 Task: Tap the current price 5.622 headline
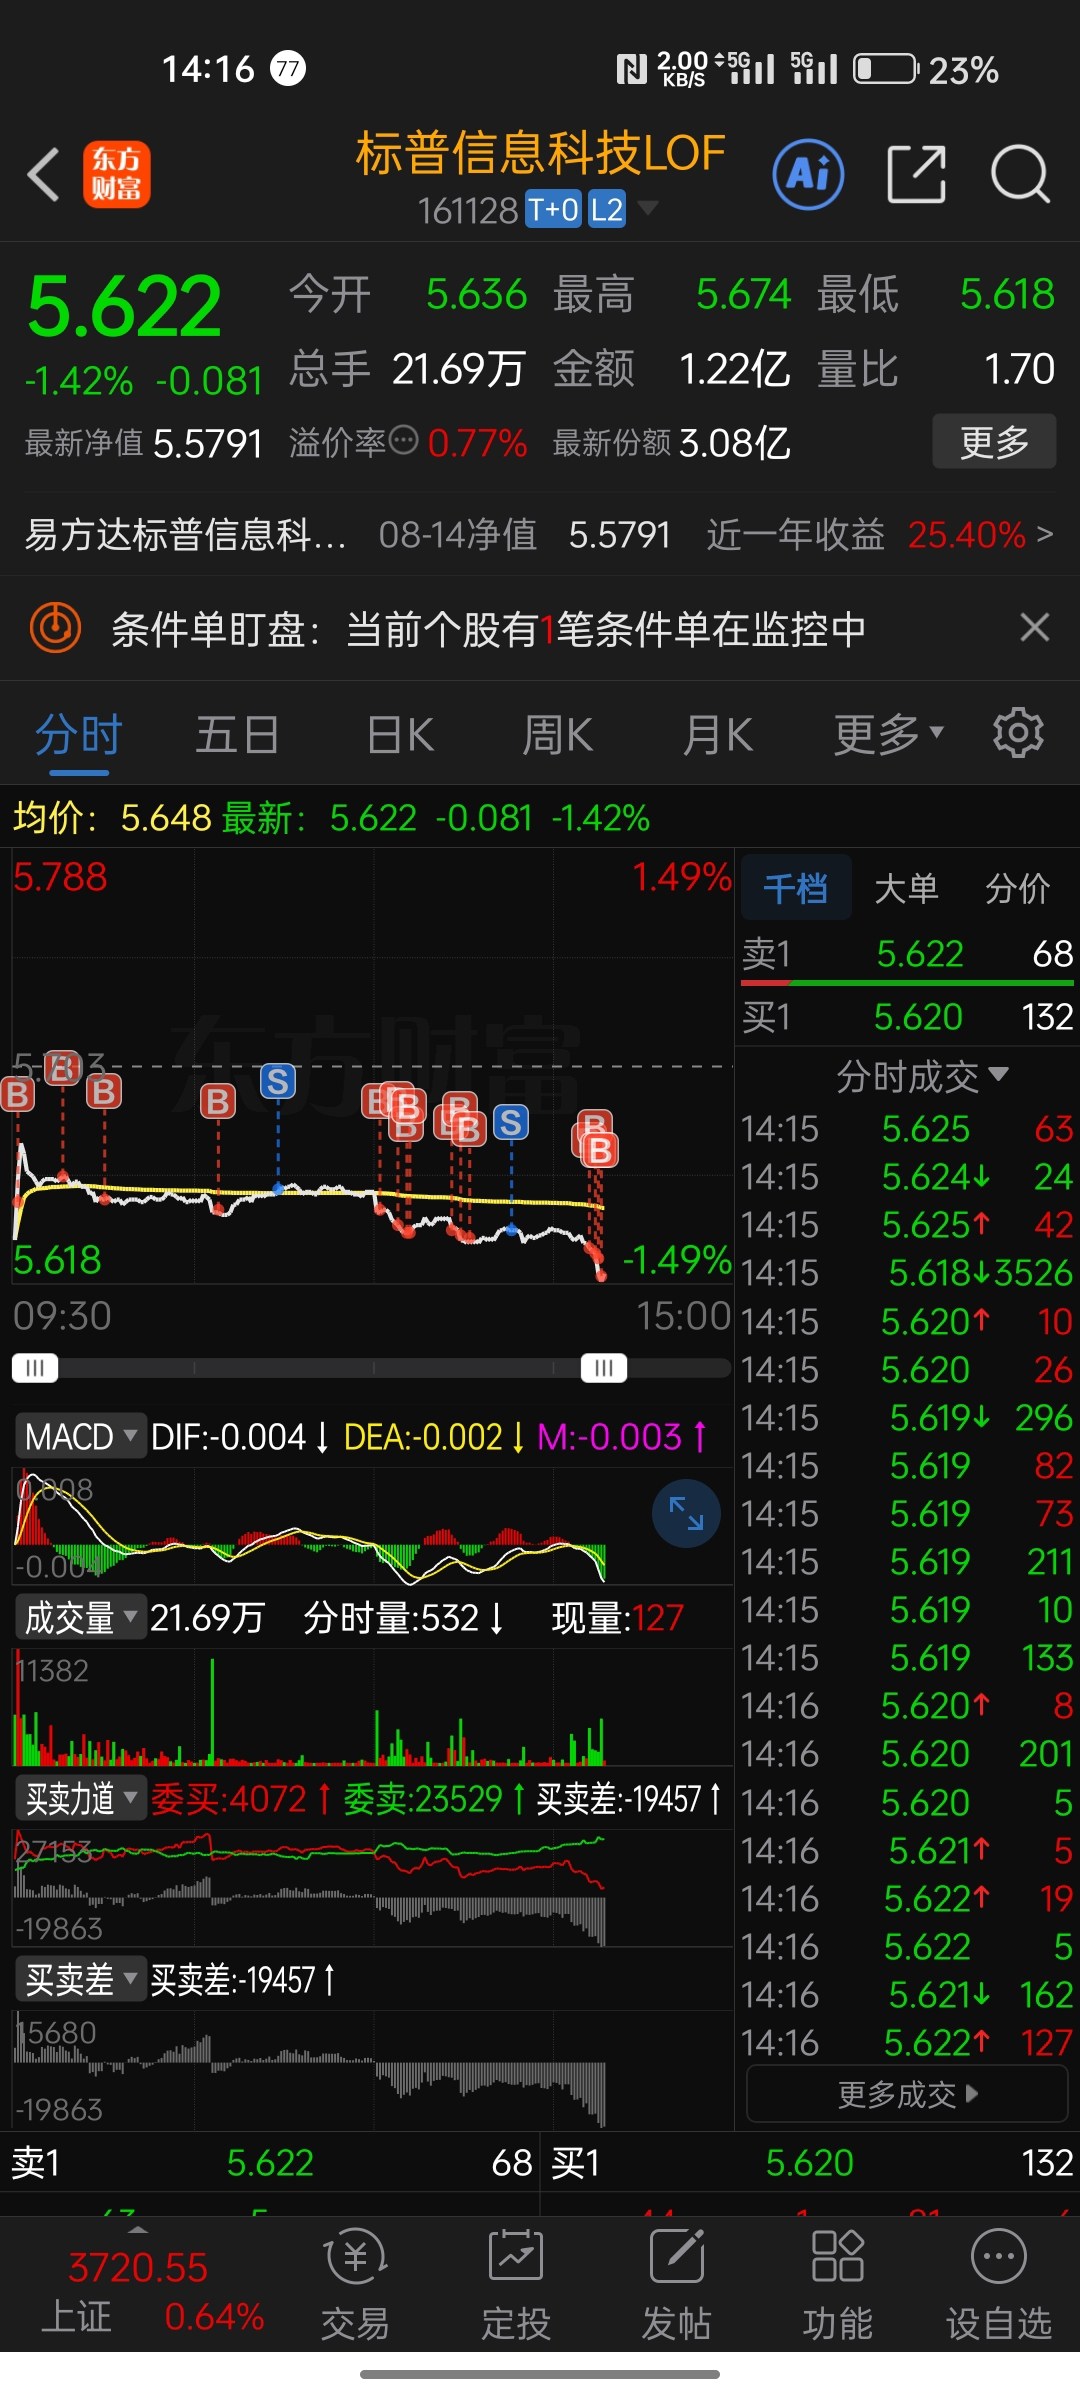click(124, 306)
